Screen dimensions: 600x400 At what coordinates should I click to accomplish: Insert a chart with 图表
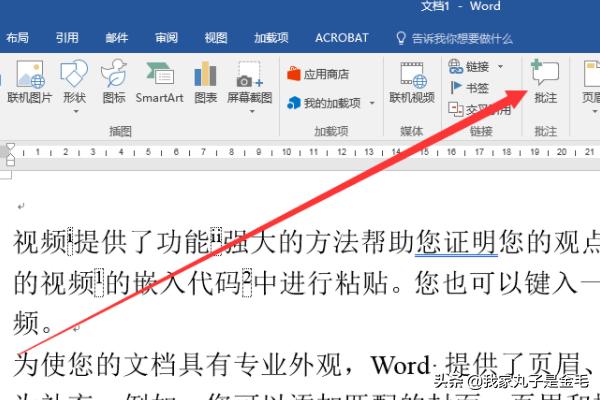coord(206,82)
